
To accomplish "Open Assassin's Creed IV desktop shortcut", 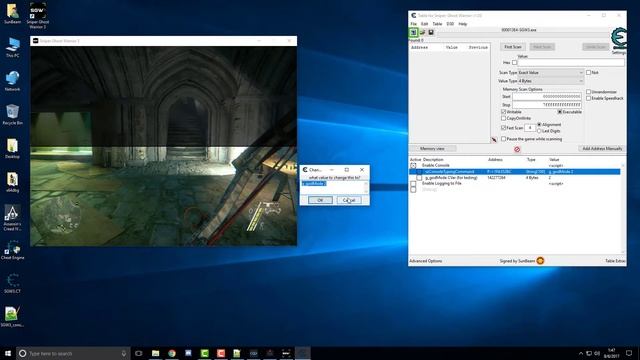I will point(12,218).
